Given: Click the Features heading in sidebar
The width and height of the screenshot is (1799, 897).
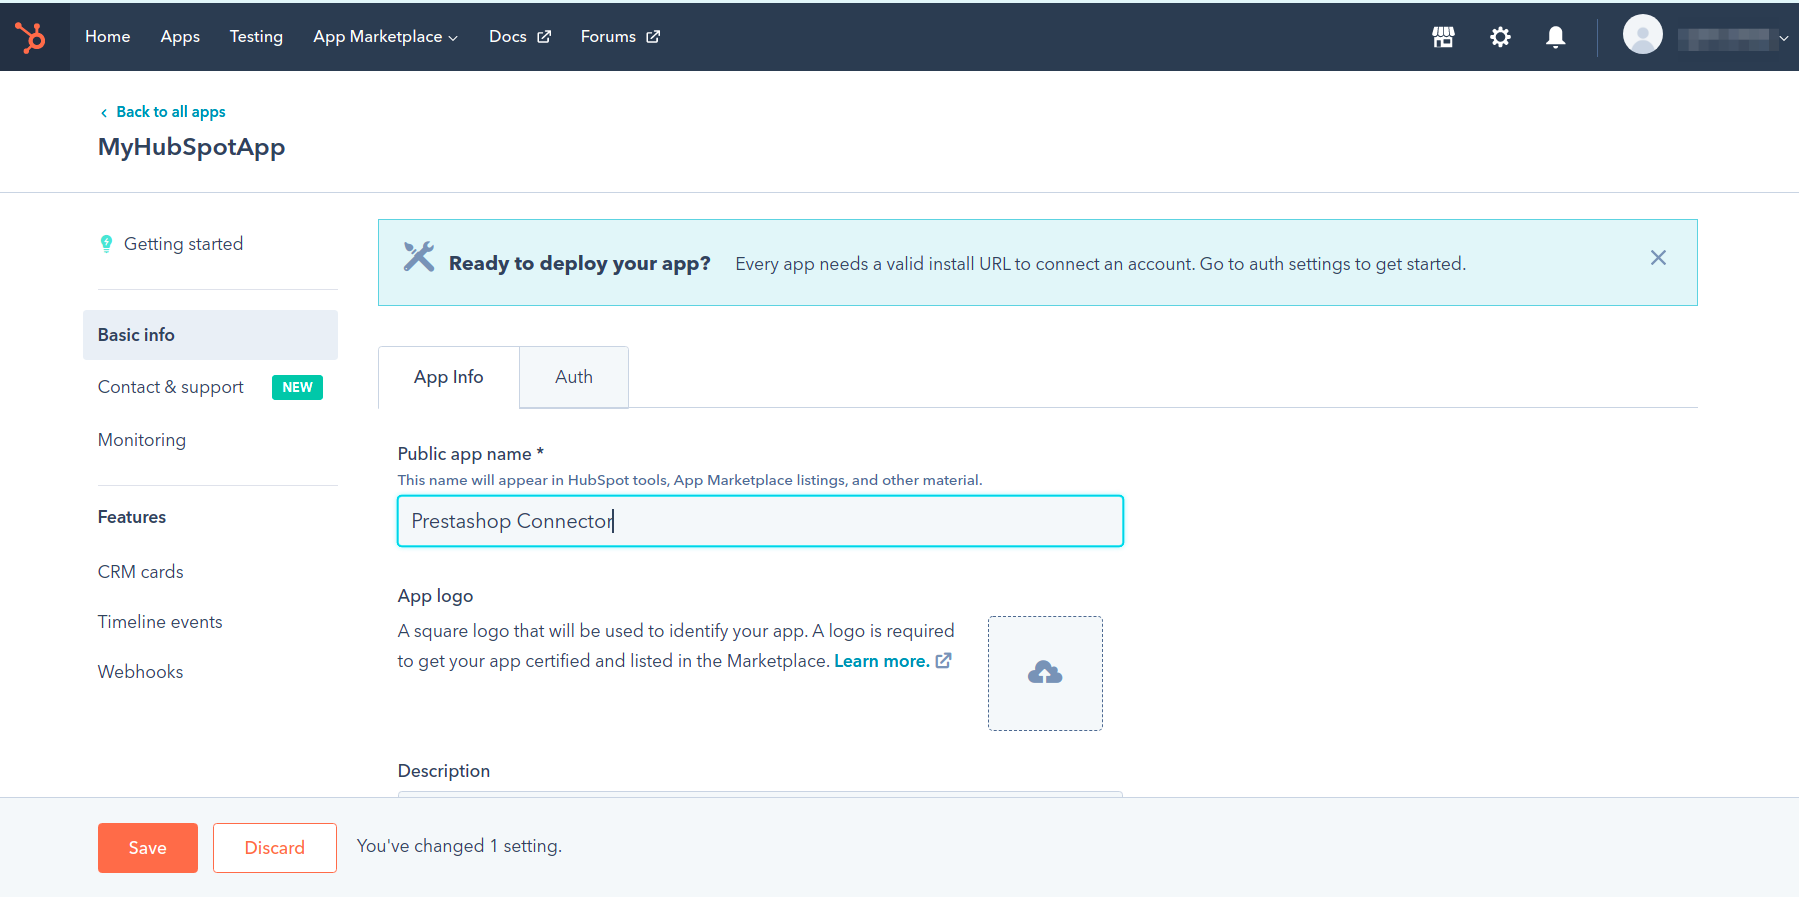Looking at the screenshot, I should 132,517.
